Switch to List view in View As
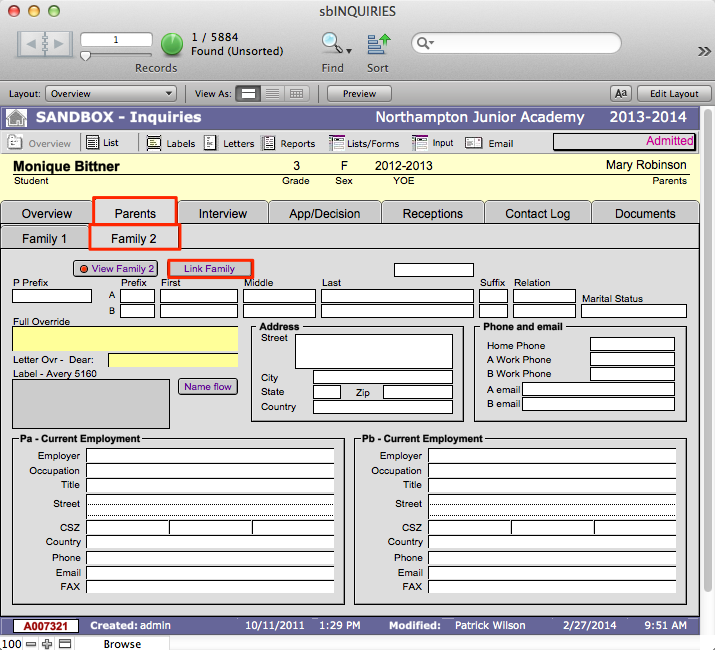 coord(272,93)
